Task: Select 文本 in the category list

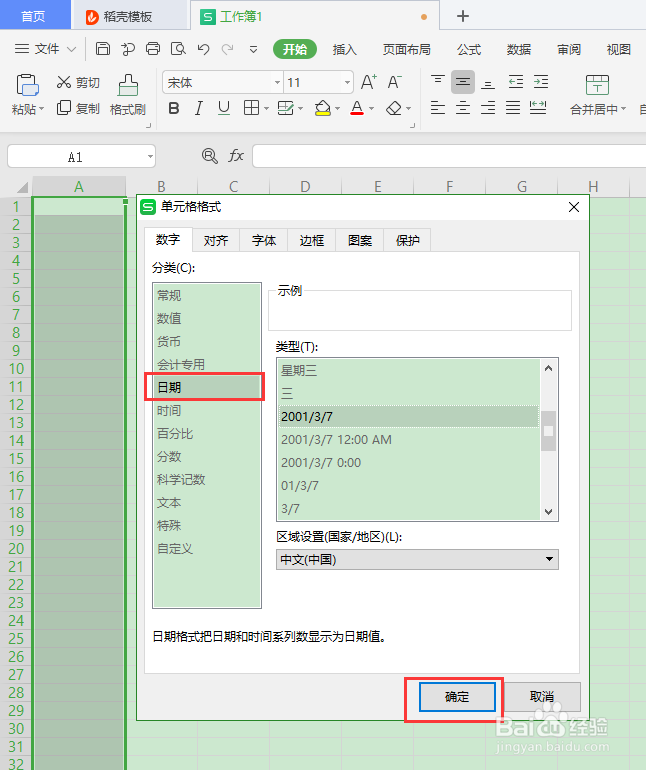Action: (x=206, y=502)
